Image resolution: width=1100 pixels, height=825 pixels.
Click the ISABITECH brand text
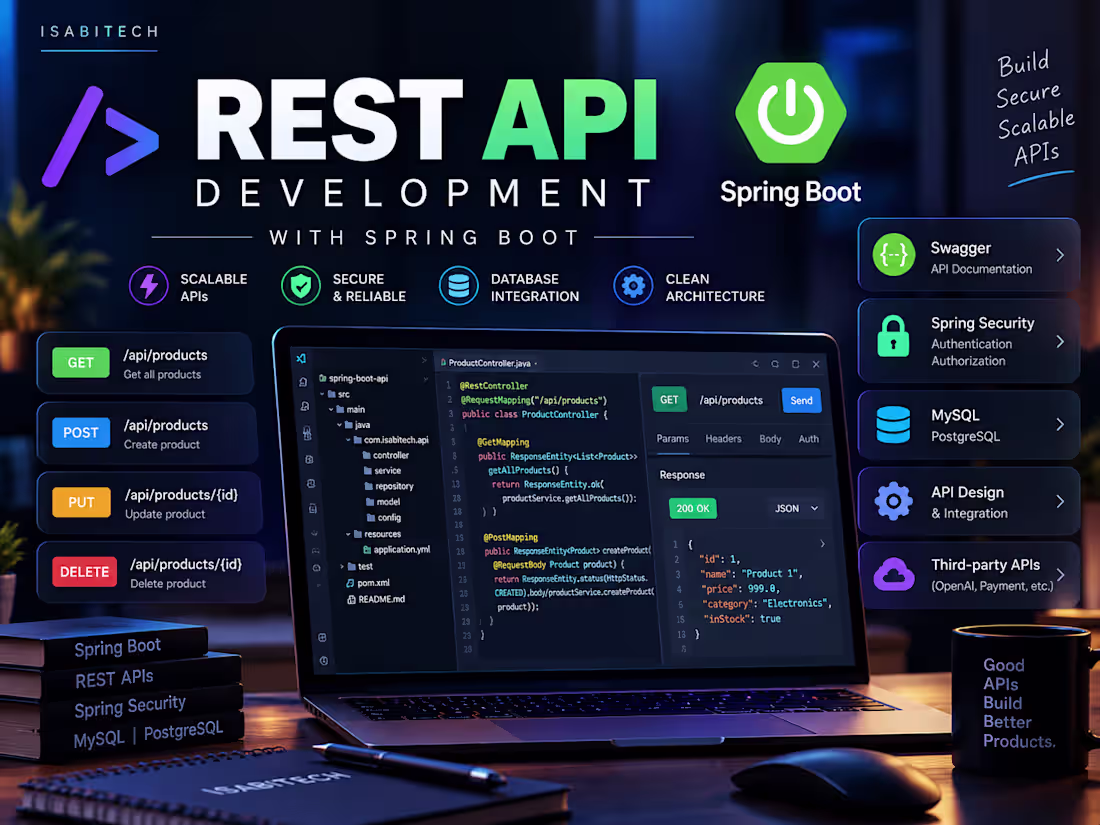point(100,32)
